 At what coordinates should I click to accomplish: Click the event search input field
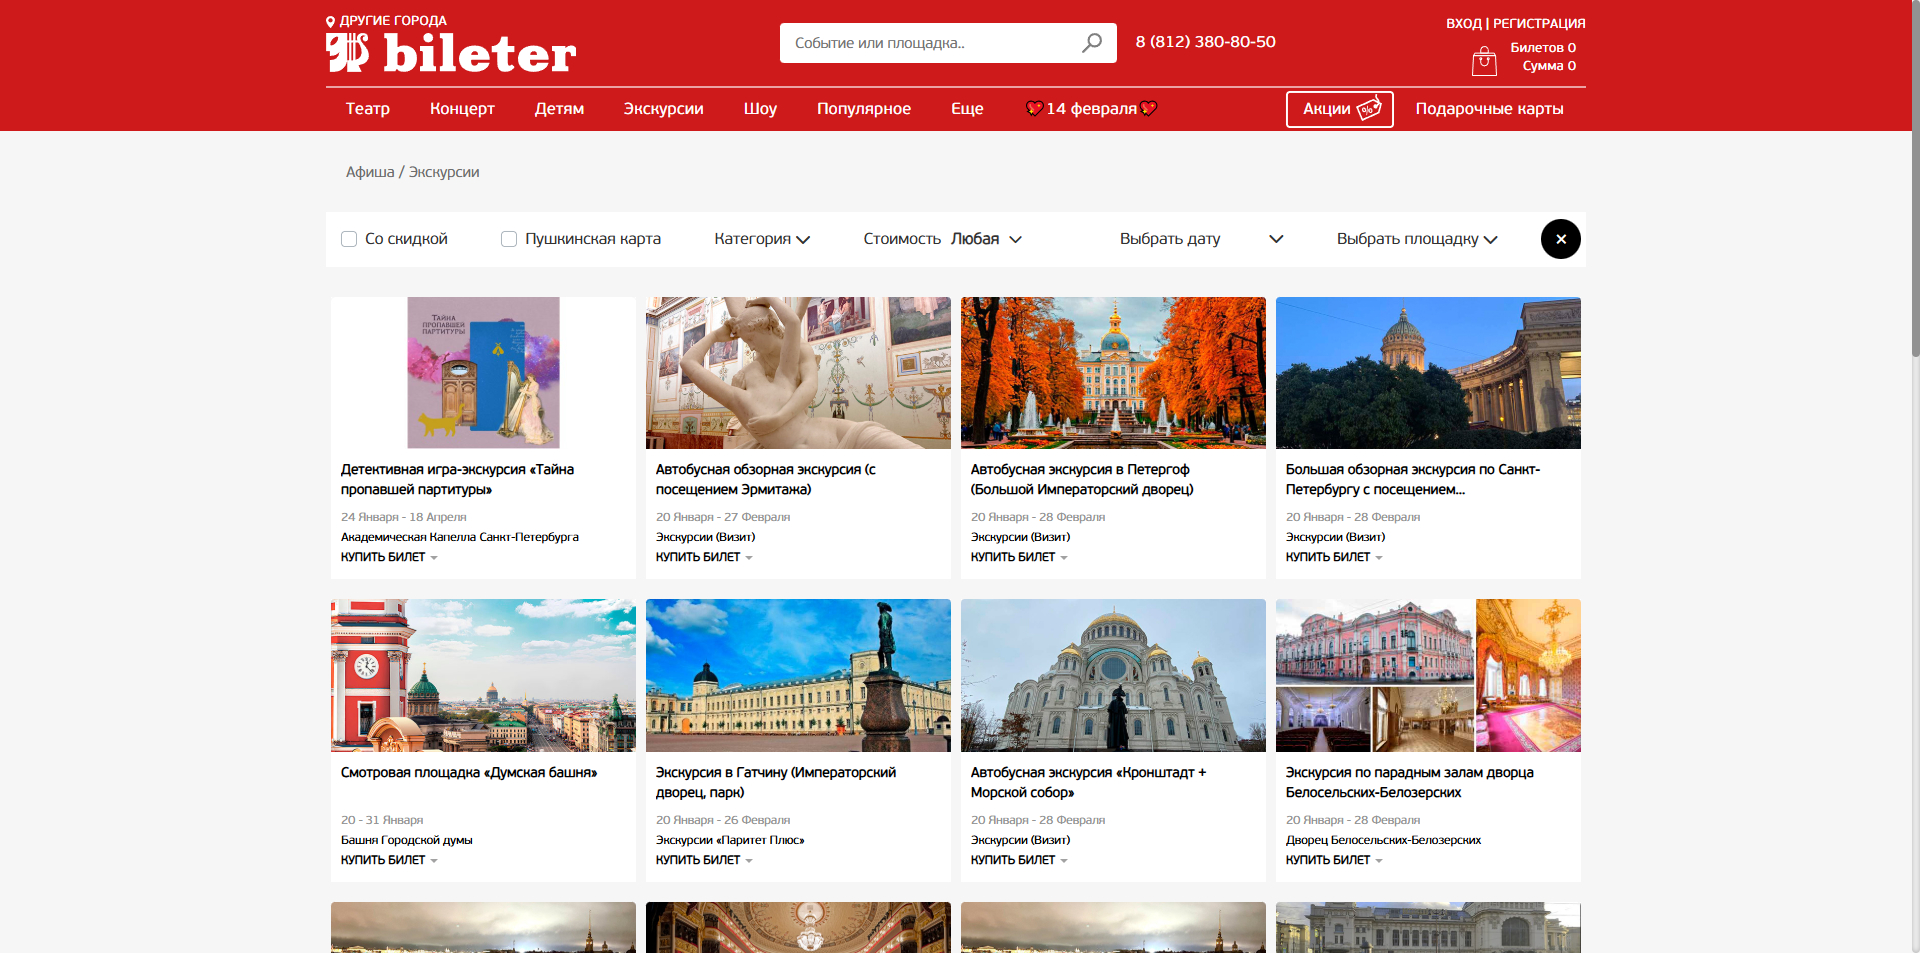(930, 43)
